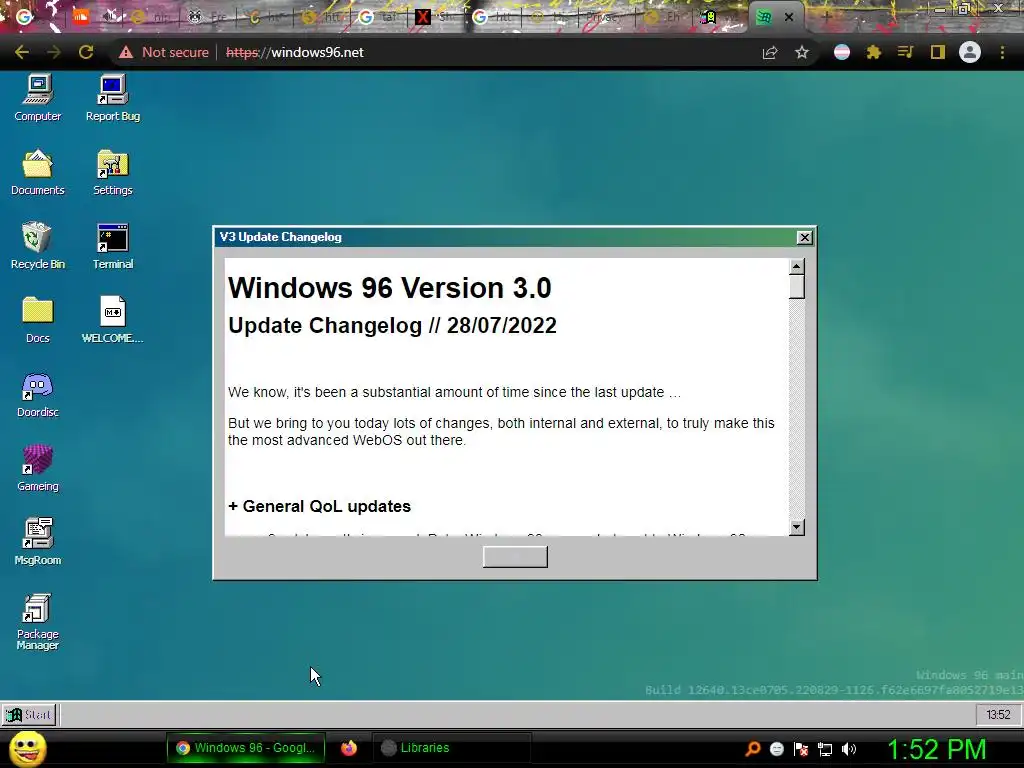Open the Gameing shortcut icon

(38, 468)
